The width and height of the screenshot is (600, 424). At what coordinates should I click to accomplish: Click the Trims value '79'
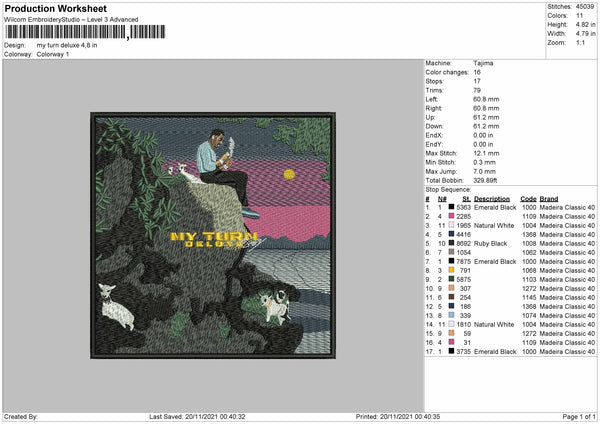point(477,90)
